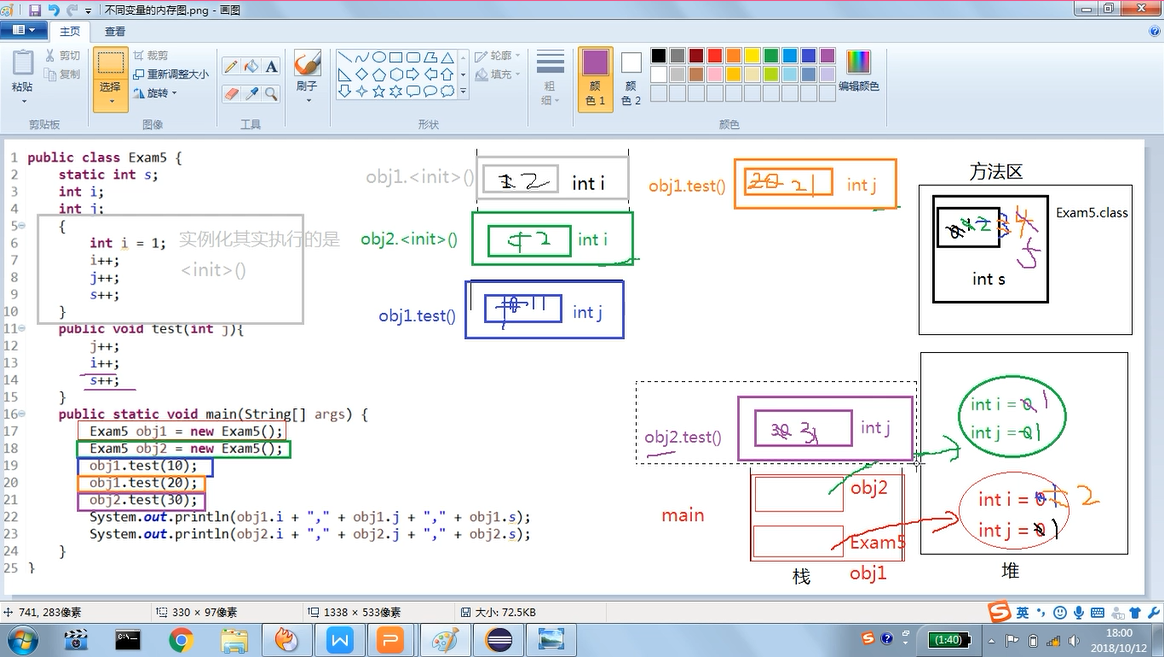Viewport: 1164px width, 657px height.
Task: Choose the diamond shape
Action: pos(362,74)
